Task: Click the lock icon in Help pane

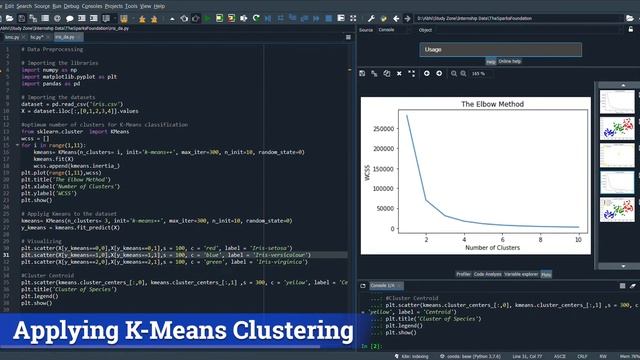Action: [x=631, y=29]
